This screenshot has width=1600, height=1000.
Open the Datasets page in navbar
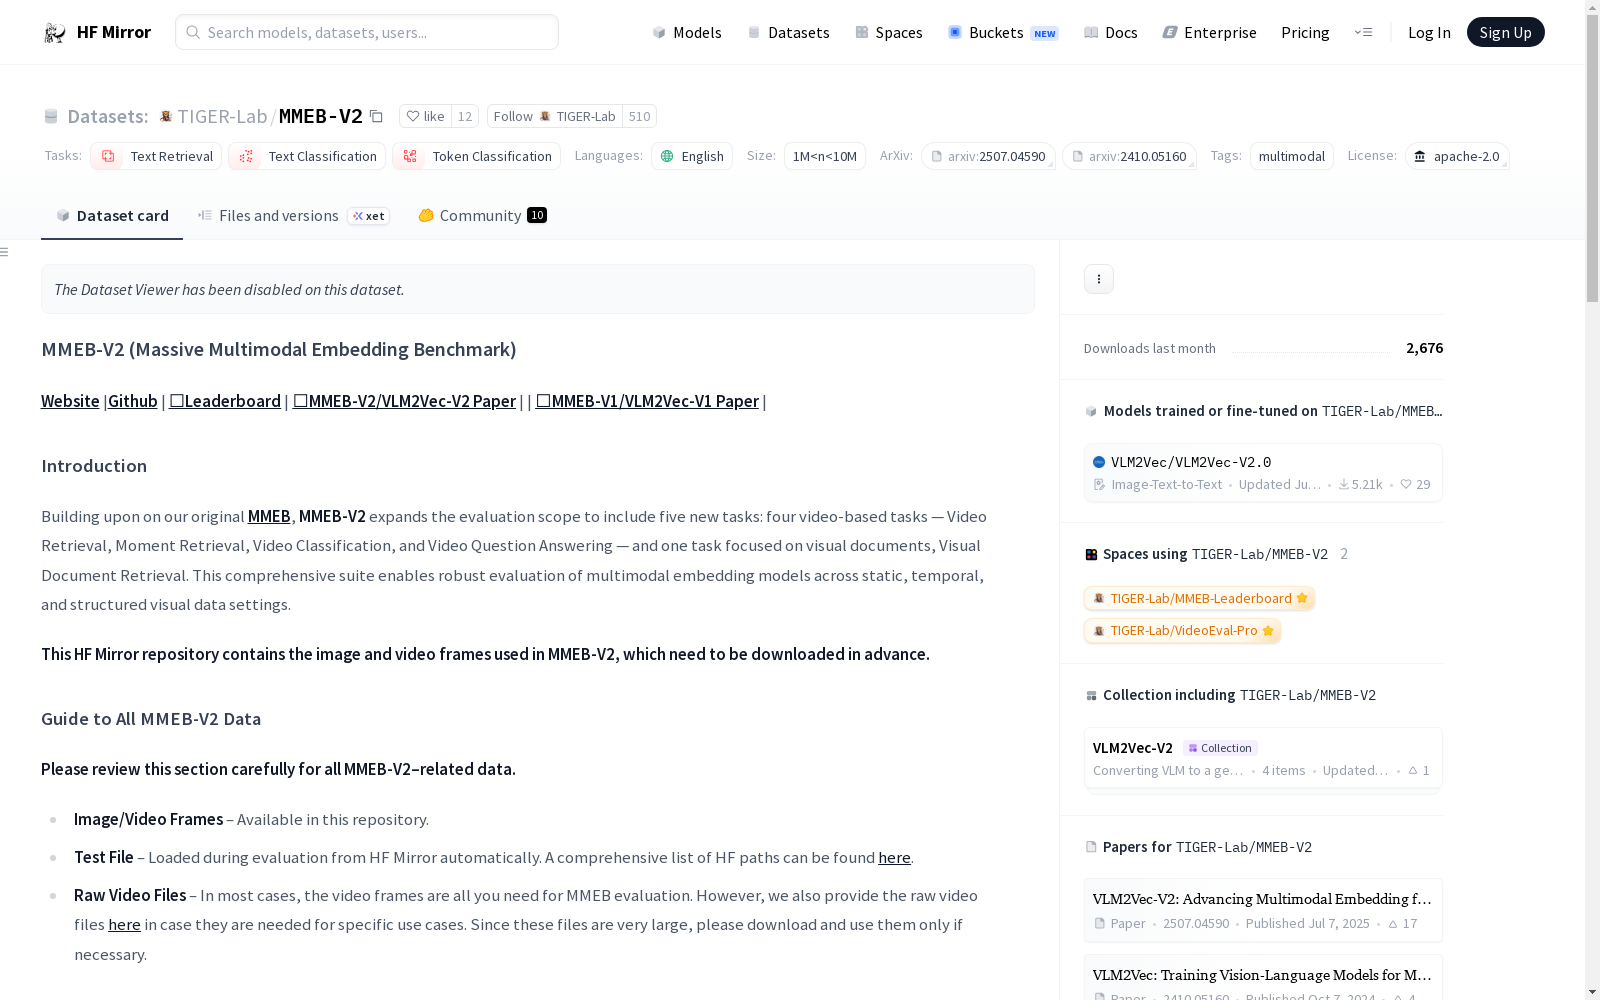(x=789, y=32)
